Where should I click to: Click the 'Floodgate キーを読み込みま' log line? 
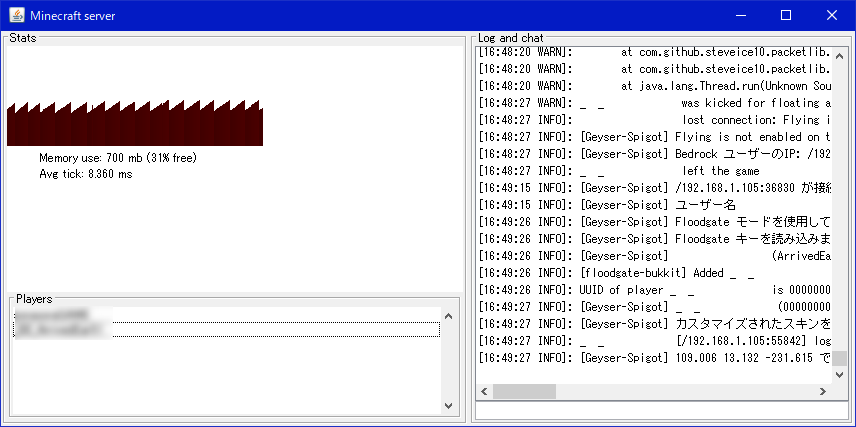tap(655, 239)
